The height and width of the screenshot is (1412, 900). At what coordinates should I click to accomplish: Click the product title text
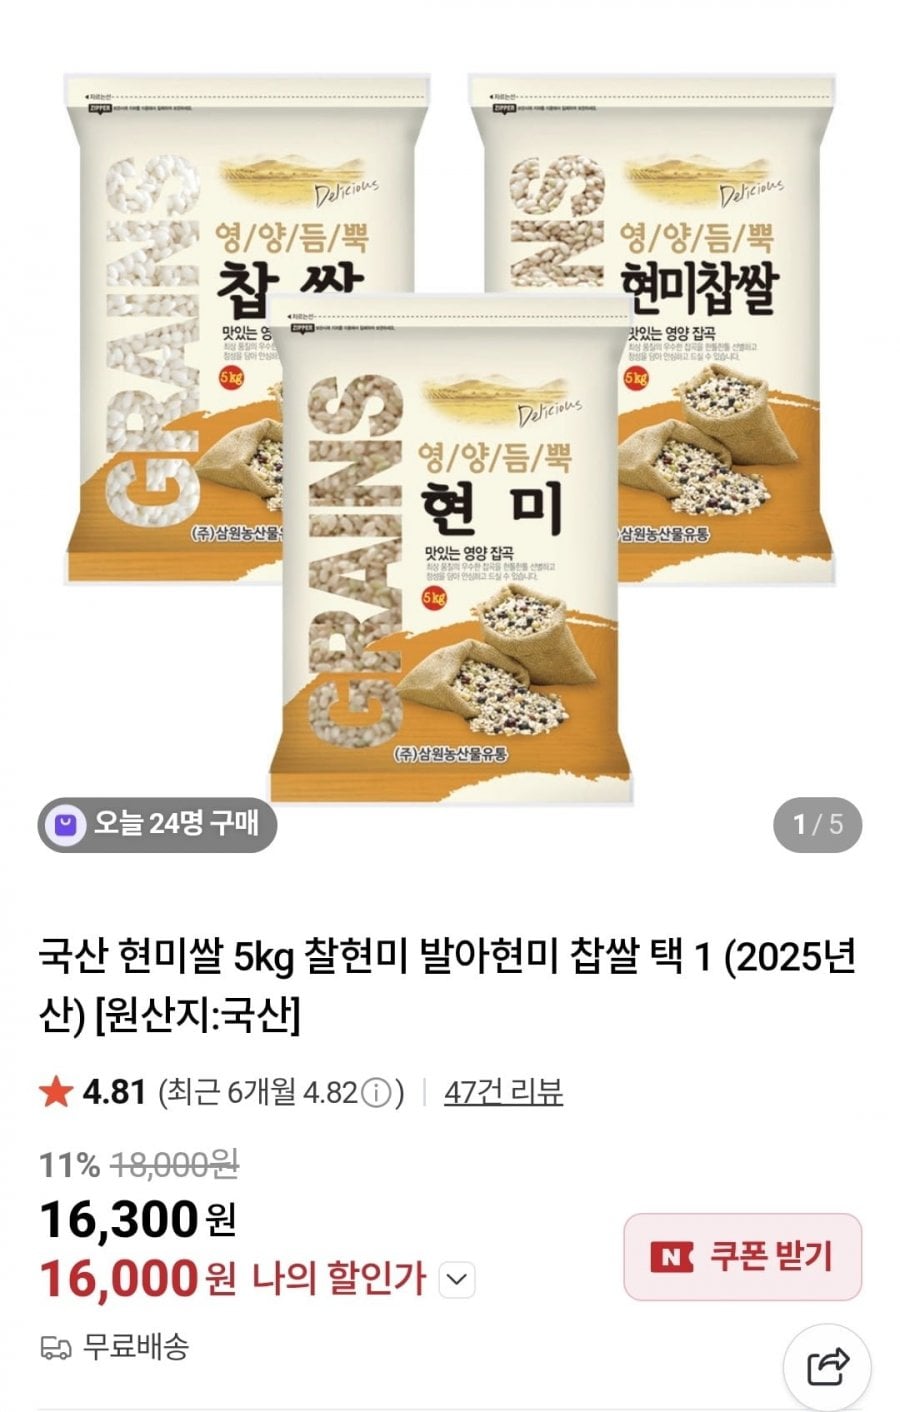(447, 986)
